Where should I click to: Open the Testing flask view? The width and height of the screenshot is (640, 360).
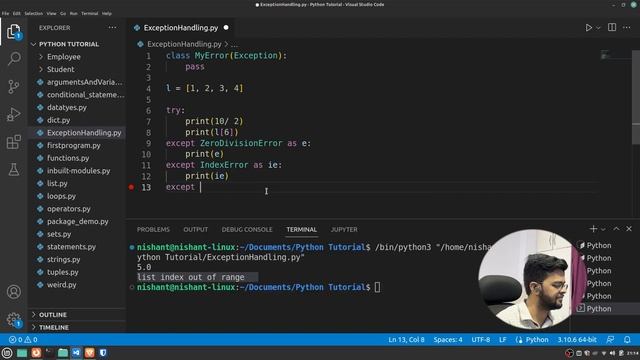pyautogui.click(x=13, y=169)
